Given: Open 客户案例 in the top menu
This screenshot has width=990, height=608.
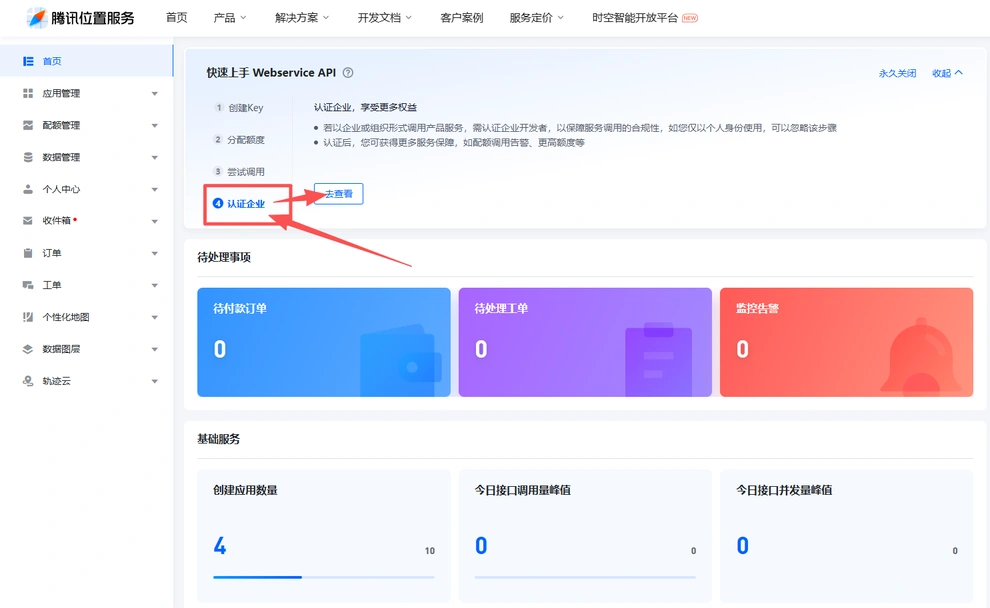Looking at the screenshot, I should click(462, 18).
